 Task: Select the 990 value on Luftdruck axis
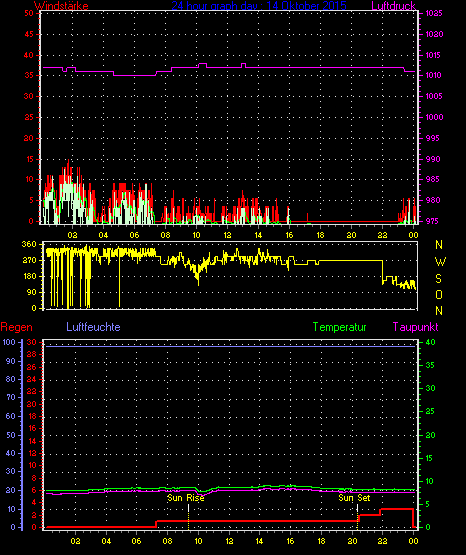[x=433, y=159]
